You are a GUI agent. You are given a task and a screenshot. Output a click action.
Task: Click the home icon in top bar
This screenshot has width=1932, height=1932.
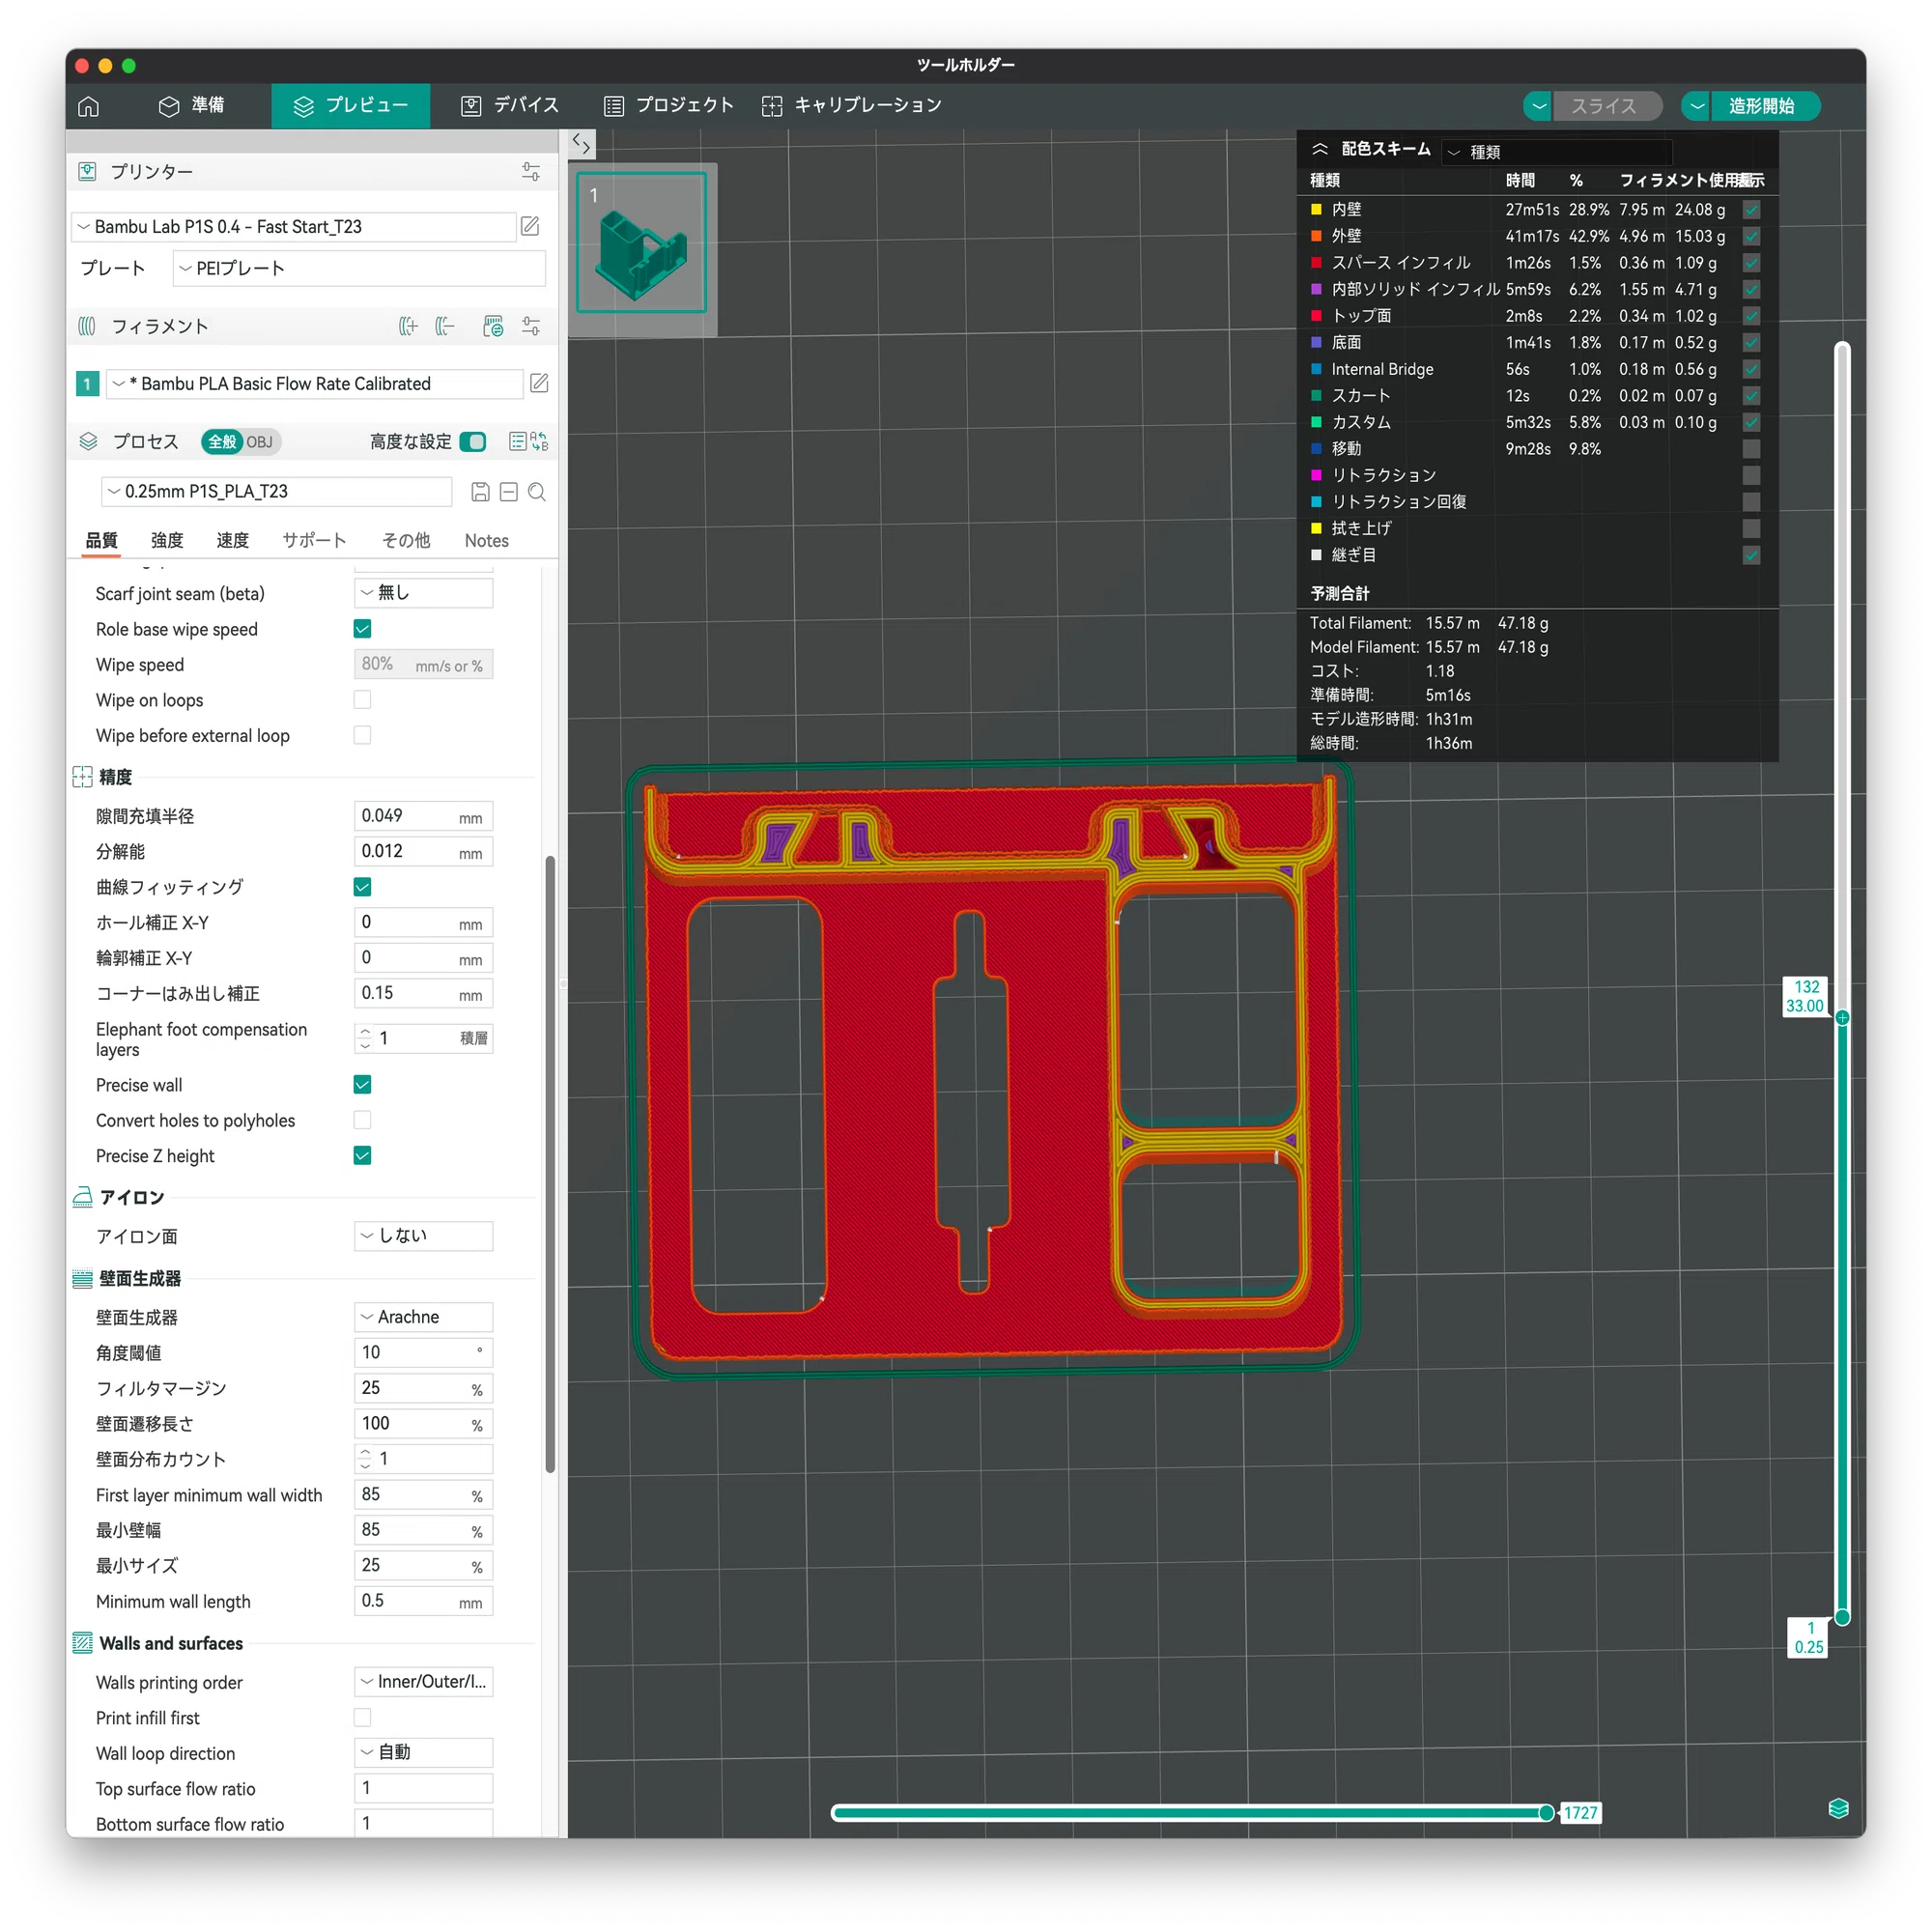pos(88,106)
